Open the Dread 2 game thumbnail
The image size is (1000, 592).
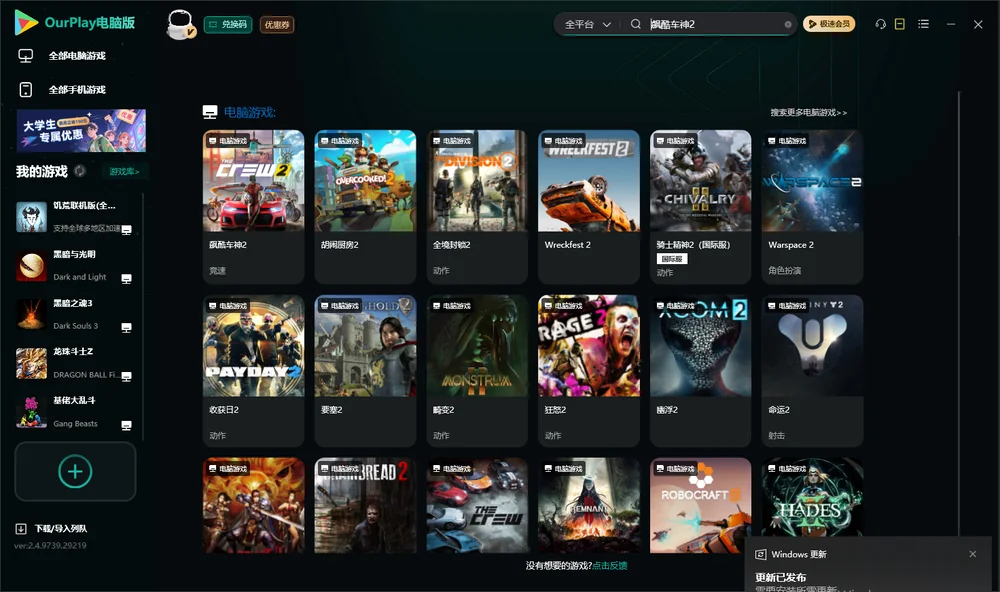coord(365,505)
